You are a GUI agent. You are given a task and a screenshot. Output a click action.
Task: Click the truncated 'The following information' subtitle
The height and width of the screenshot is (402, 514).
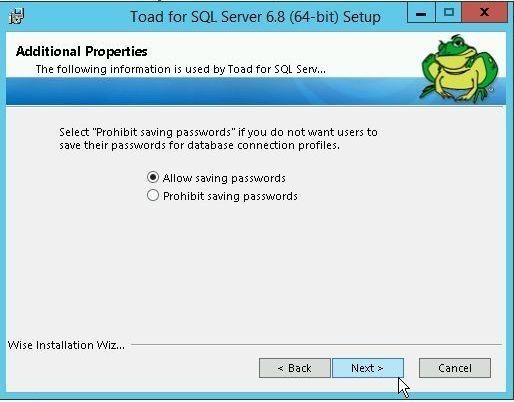pos(181,69)
